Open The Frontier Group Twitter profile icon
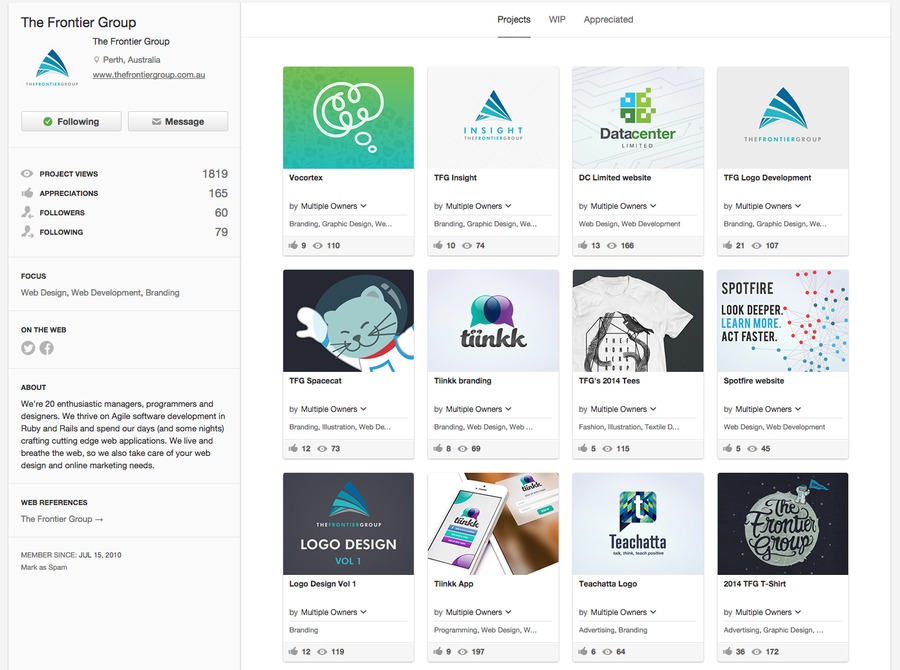Screen dimensions: 900x670 click(28, 348)
